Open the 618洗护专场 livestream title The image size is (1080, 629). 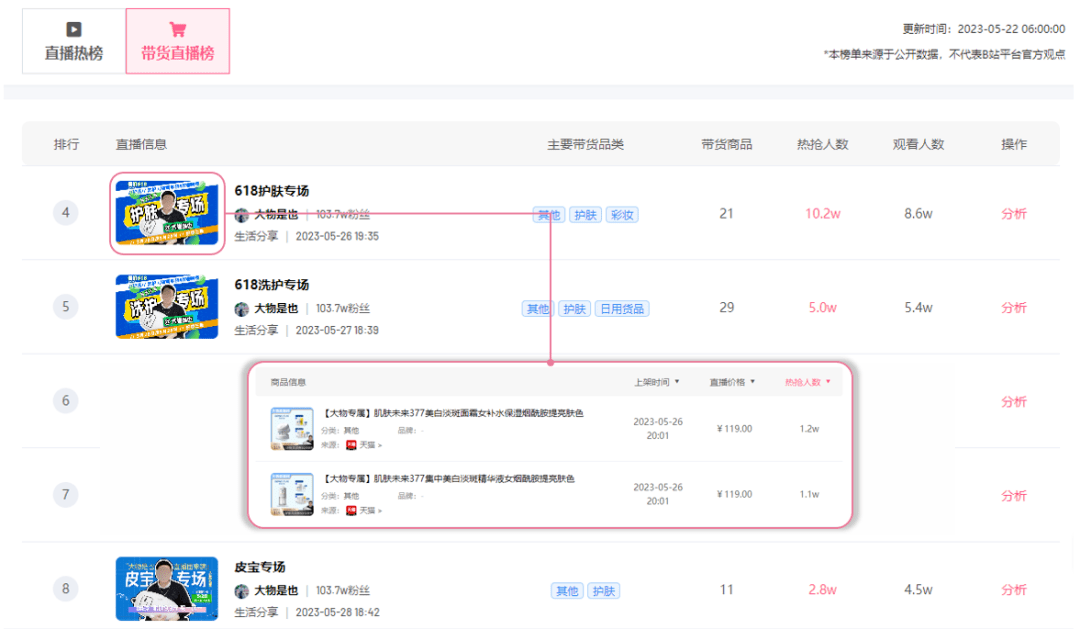(x=271, y=285)
